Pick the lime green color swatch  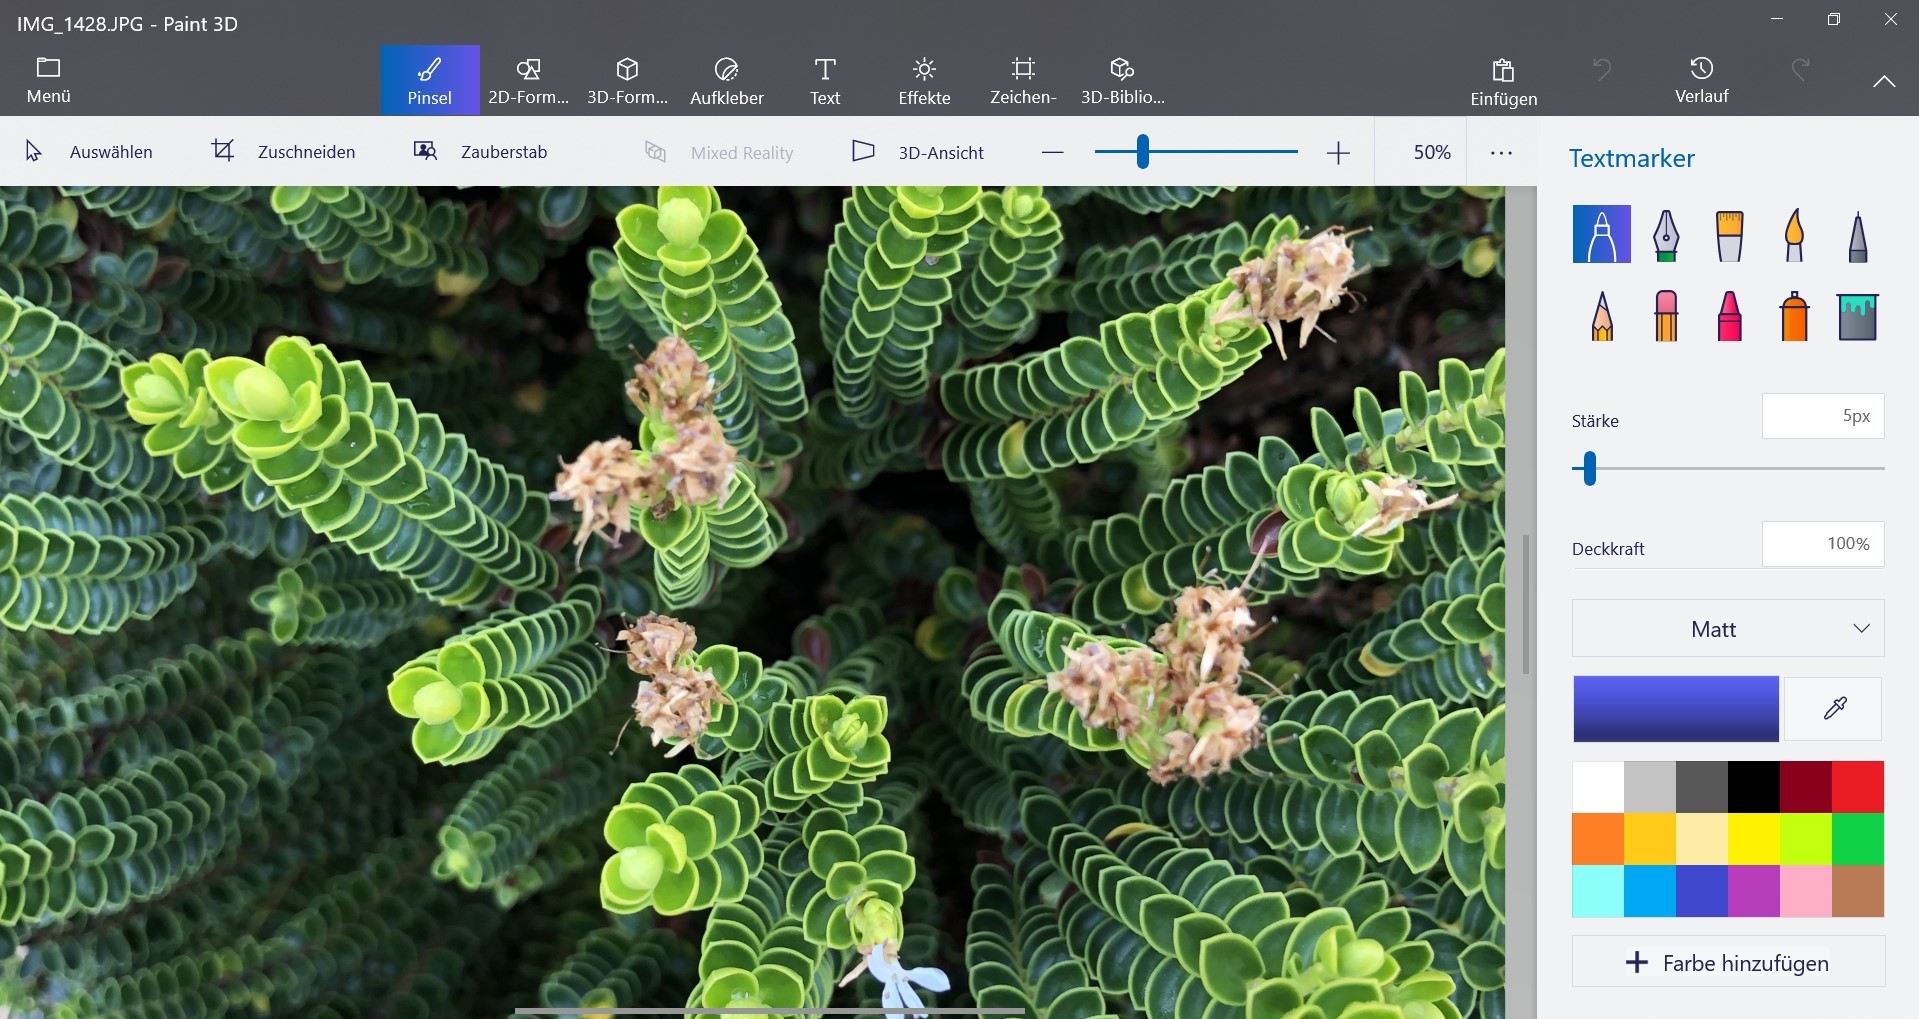pyautogui.click(x=1806, y=839)
